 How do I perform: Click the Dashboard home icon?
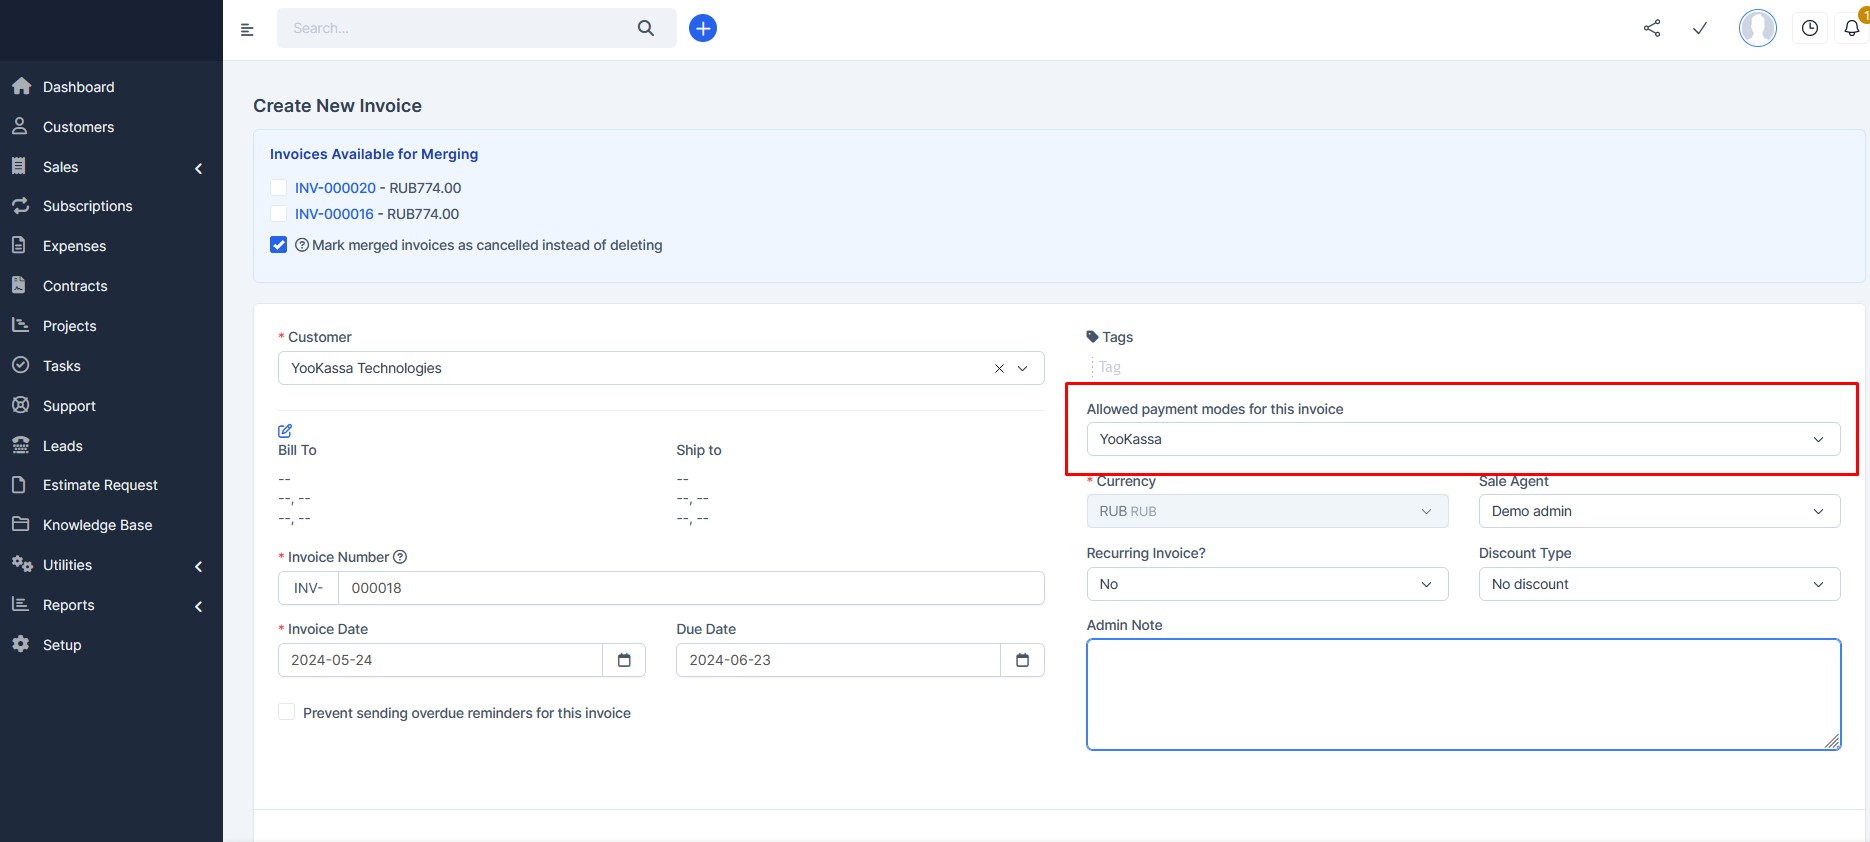[x=21, y=86]
